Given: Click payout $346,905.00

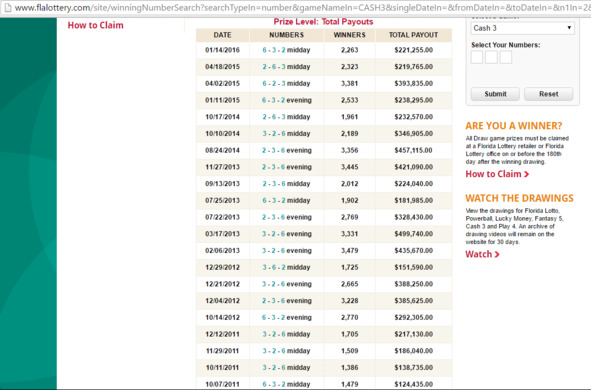Looking at the screenshot, I should 413,134.
